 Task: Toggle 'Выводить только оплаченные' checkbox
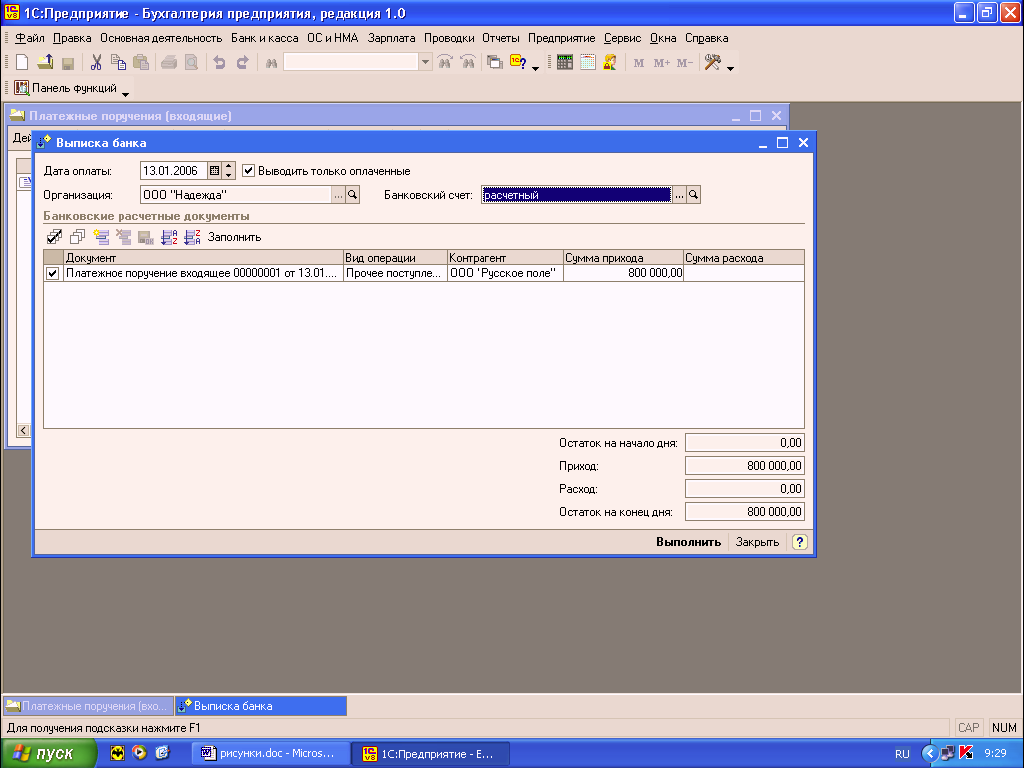click(249, 171)
